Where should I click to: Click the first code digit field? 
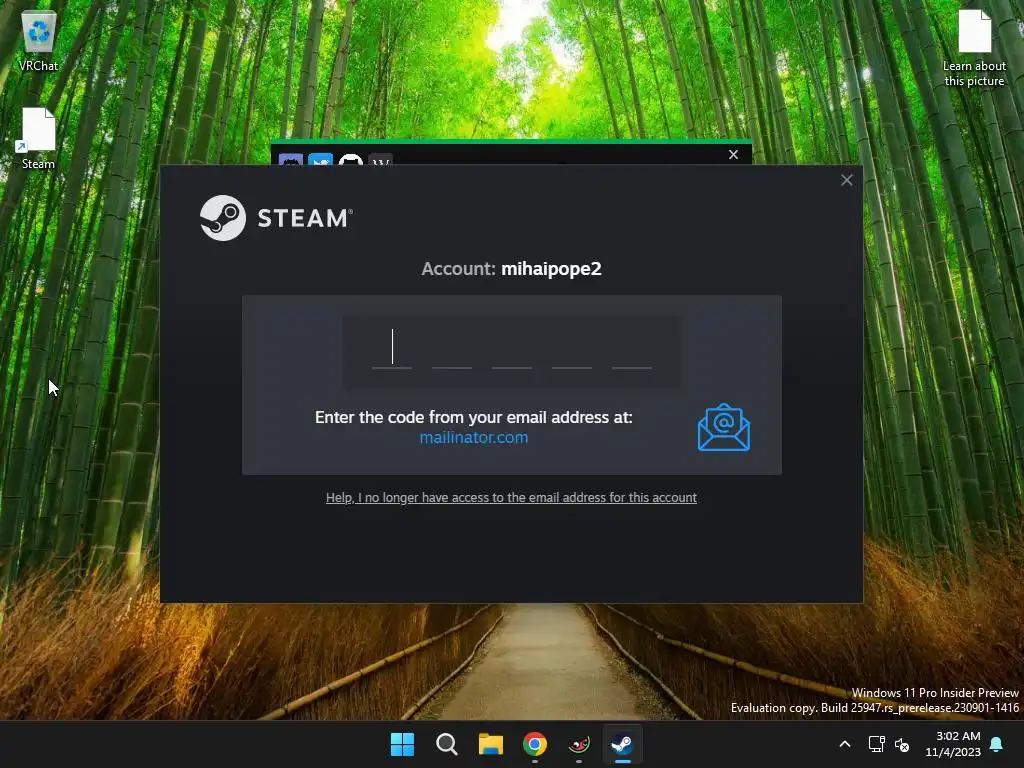(392, 349)
